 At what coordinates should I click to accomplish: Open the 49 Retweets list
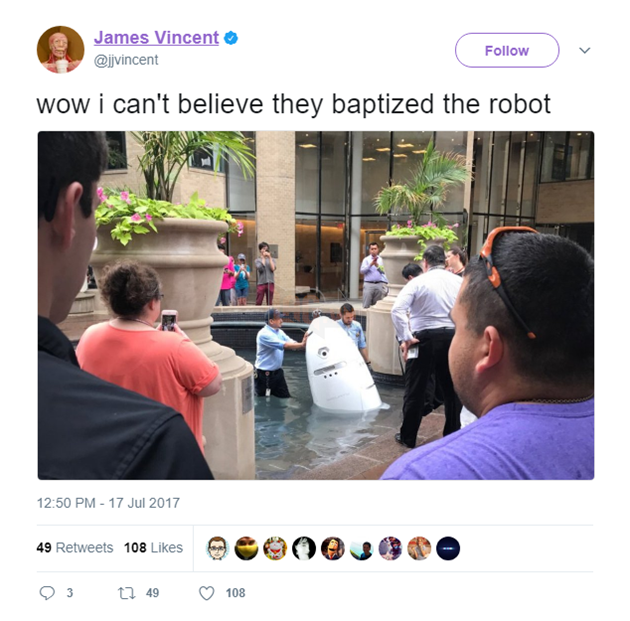click(75, 547)
